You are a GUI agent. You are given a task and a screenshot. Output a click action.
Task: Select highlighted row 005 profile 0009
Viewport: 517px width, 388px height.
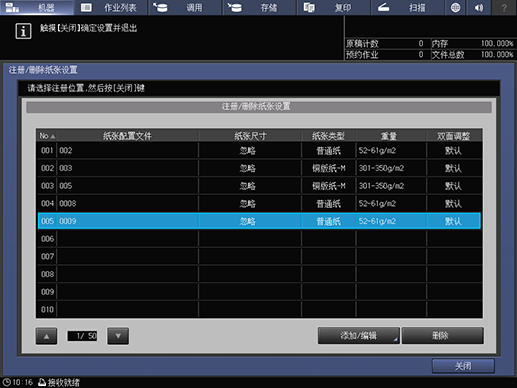(x=259, y=221)
